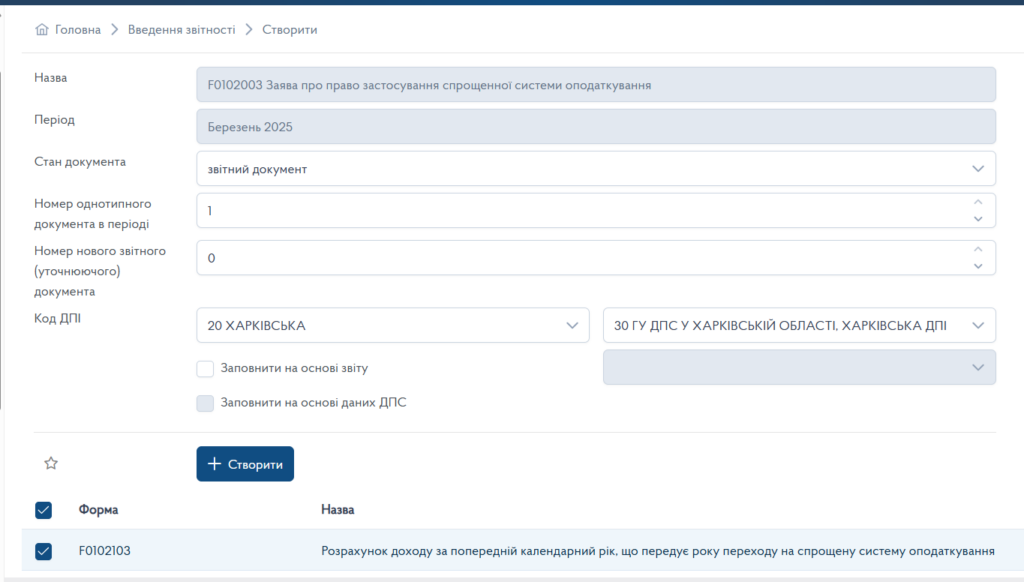Viewport: 1024px width, 582px height.
Task: Open the 'ГУ ДПС У ХАРКІВСЬКІЙ ОБЛАСТІ' dropdown
Action: tap(799, 325)
